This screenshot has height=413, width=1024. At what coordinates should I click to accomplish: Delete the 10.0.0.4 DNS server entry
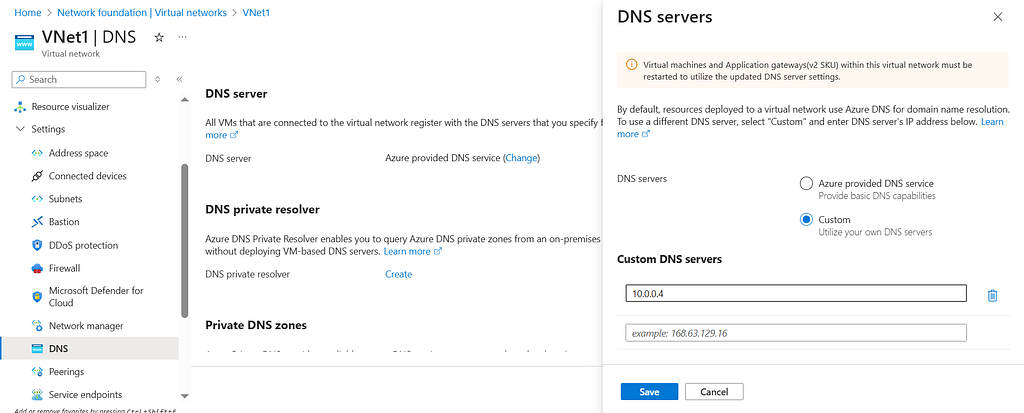[x=992, y=295]
